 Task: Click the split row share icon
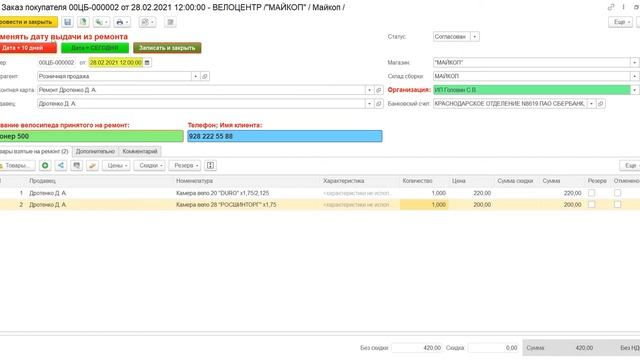(61, 165)
